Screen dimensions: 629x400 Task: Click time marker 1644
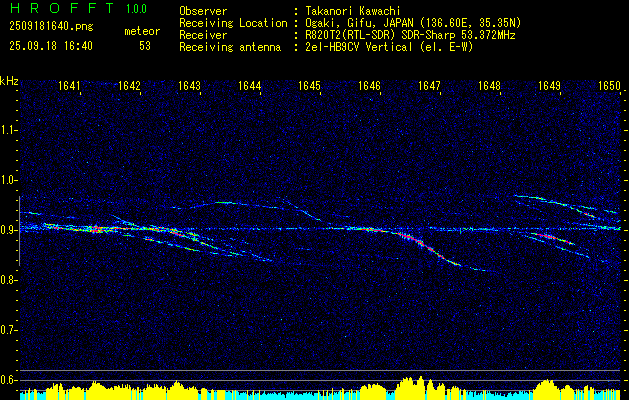(x=250, y=85)
